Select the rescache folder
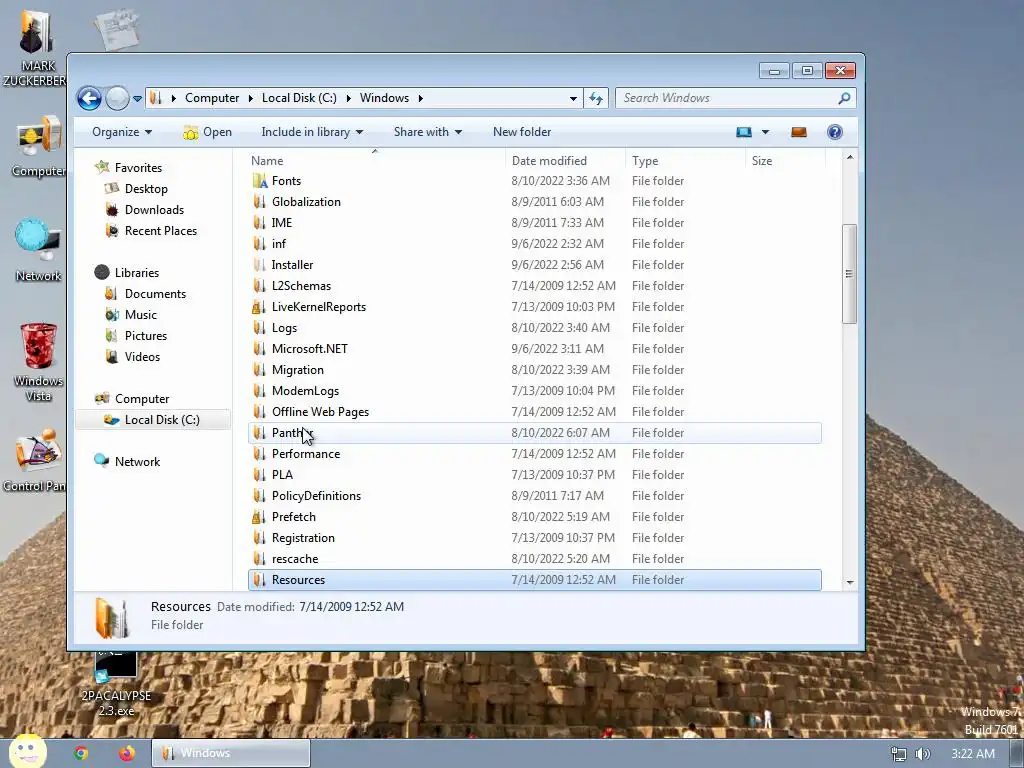 (x=295, y=558)
